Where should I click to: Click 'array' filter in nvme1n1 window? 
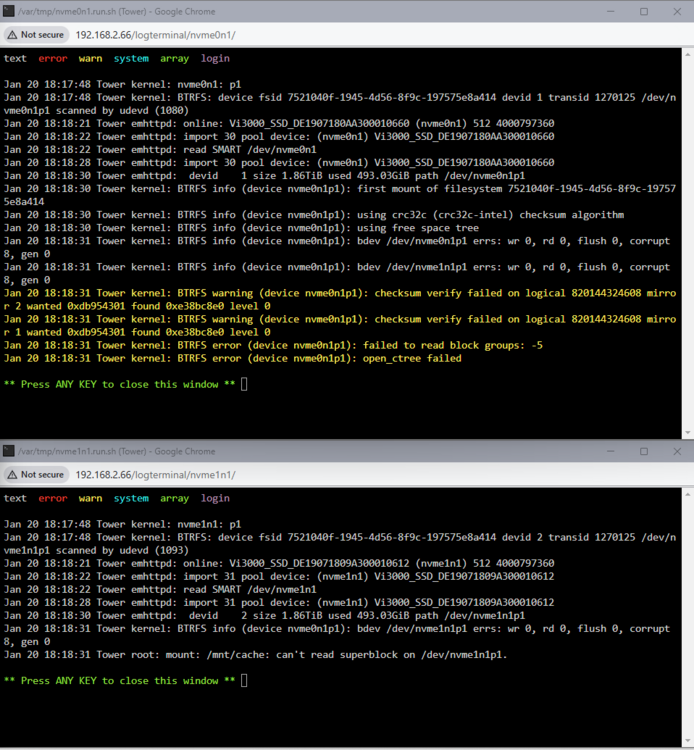[175, 498]
